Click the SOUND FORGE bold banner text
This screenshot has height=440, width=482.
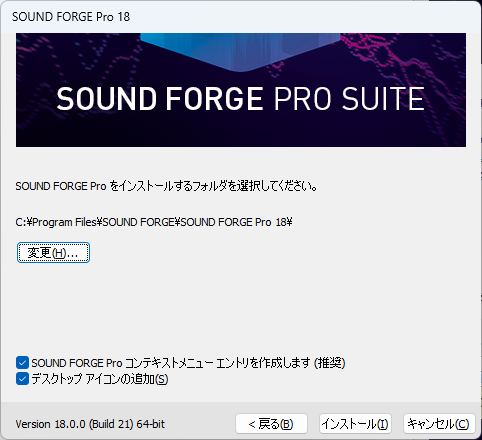point(160,99)
